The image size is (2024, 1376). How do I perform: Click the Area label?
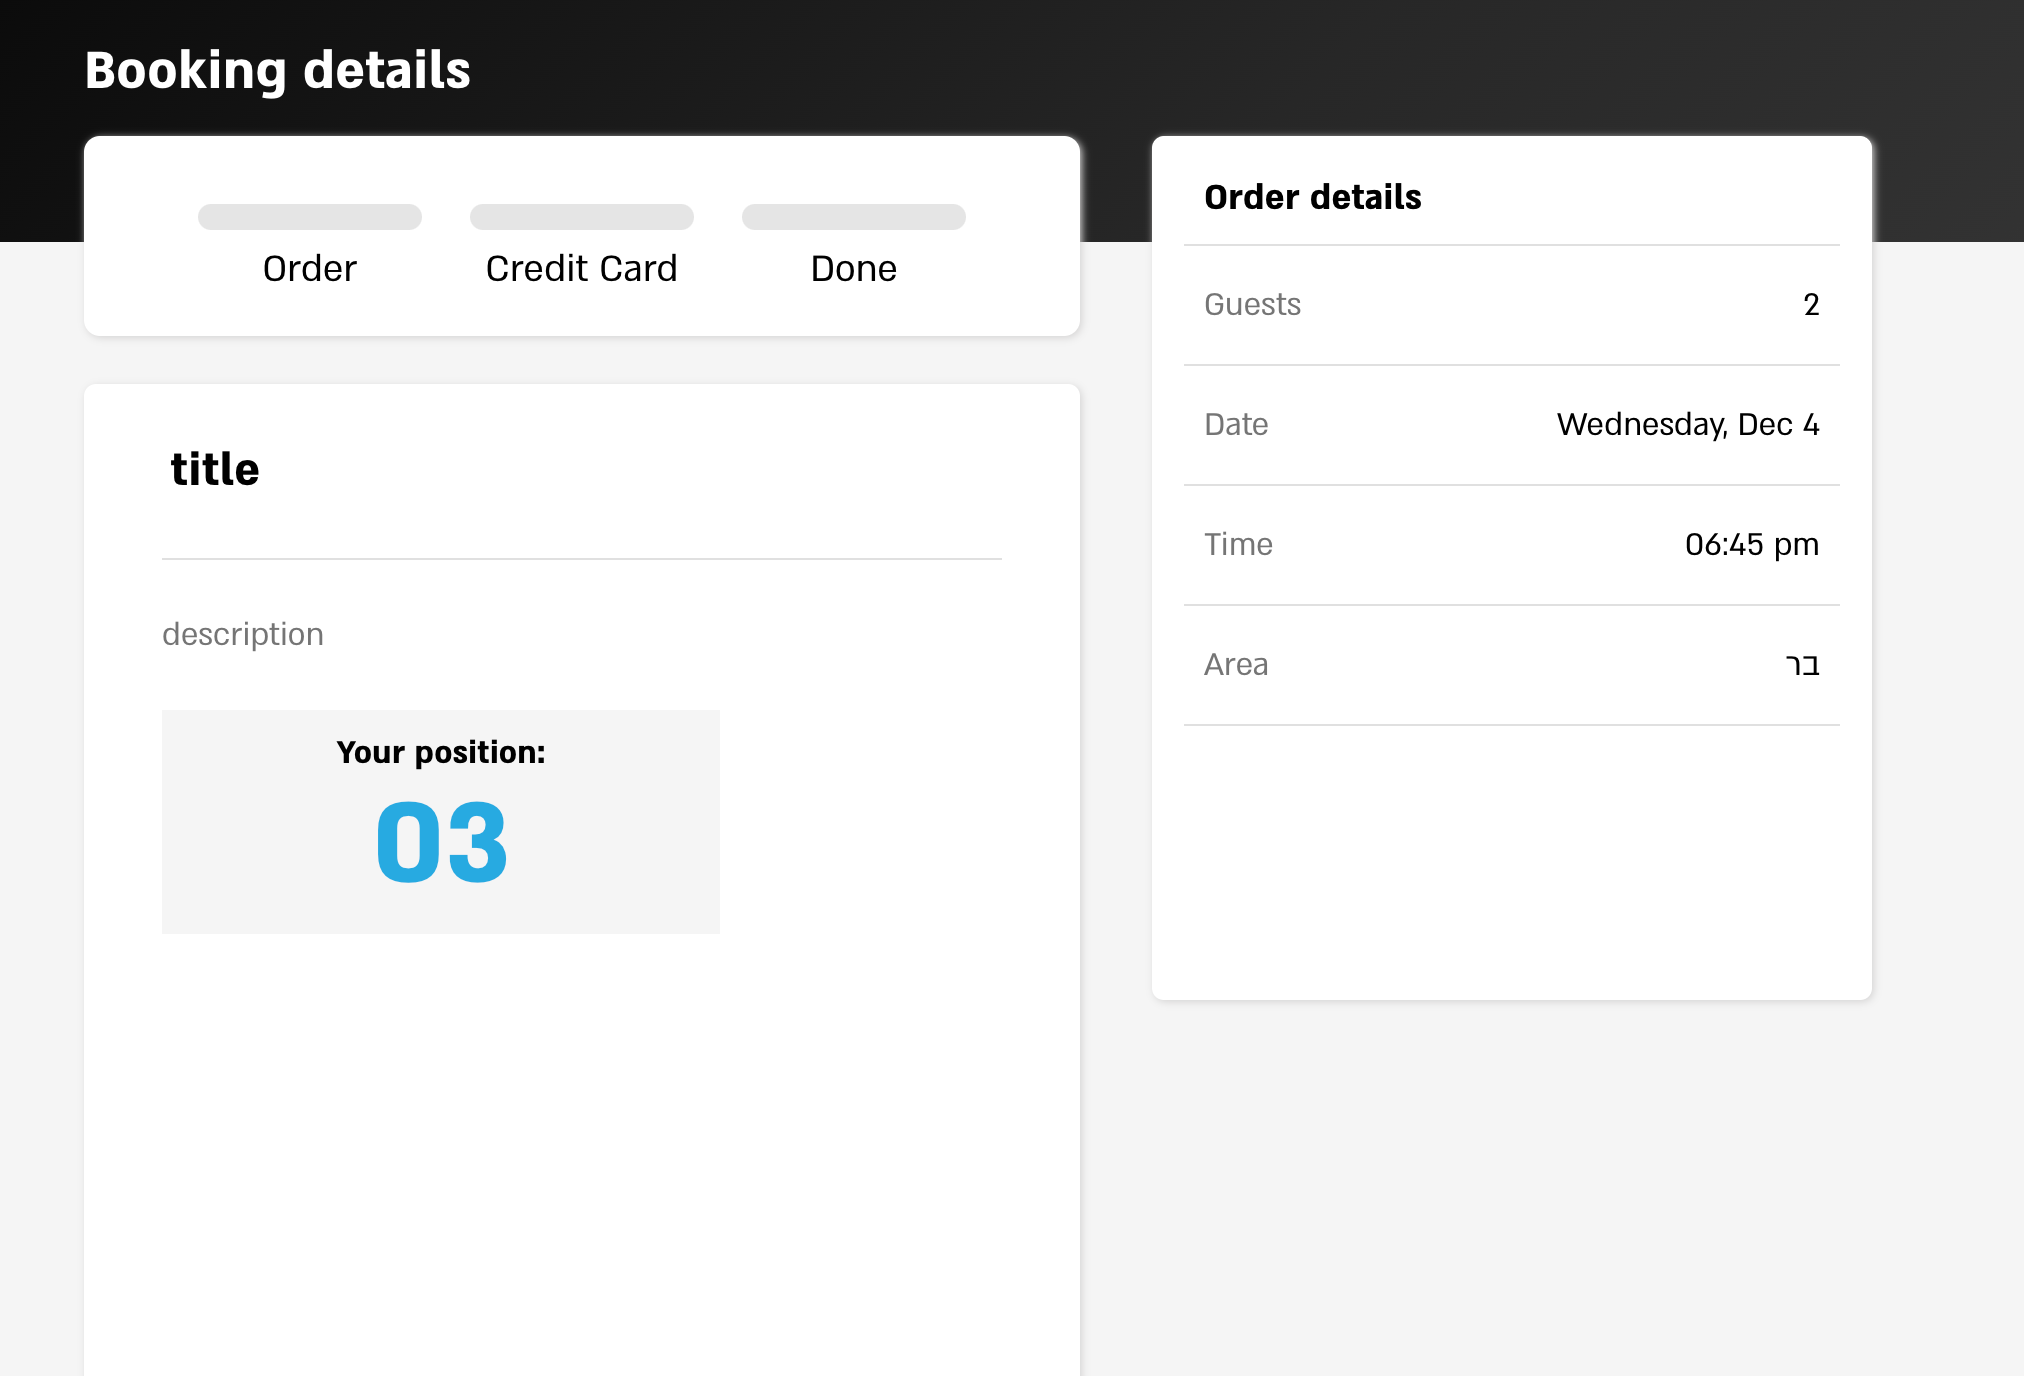click(1236, 664)
